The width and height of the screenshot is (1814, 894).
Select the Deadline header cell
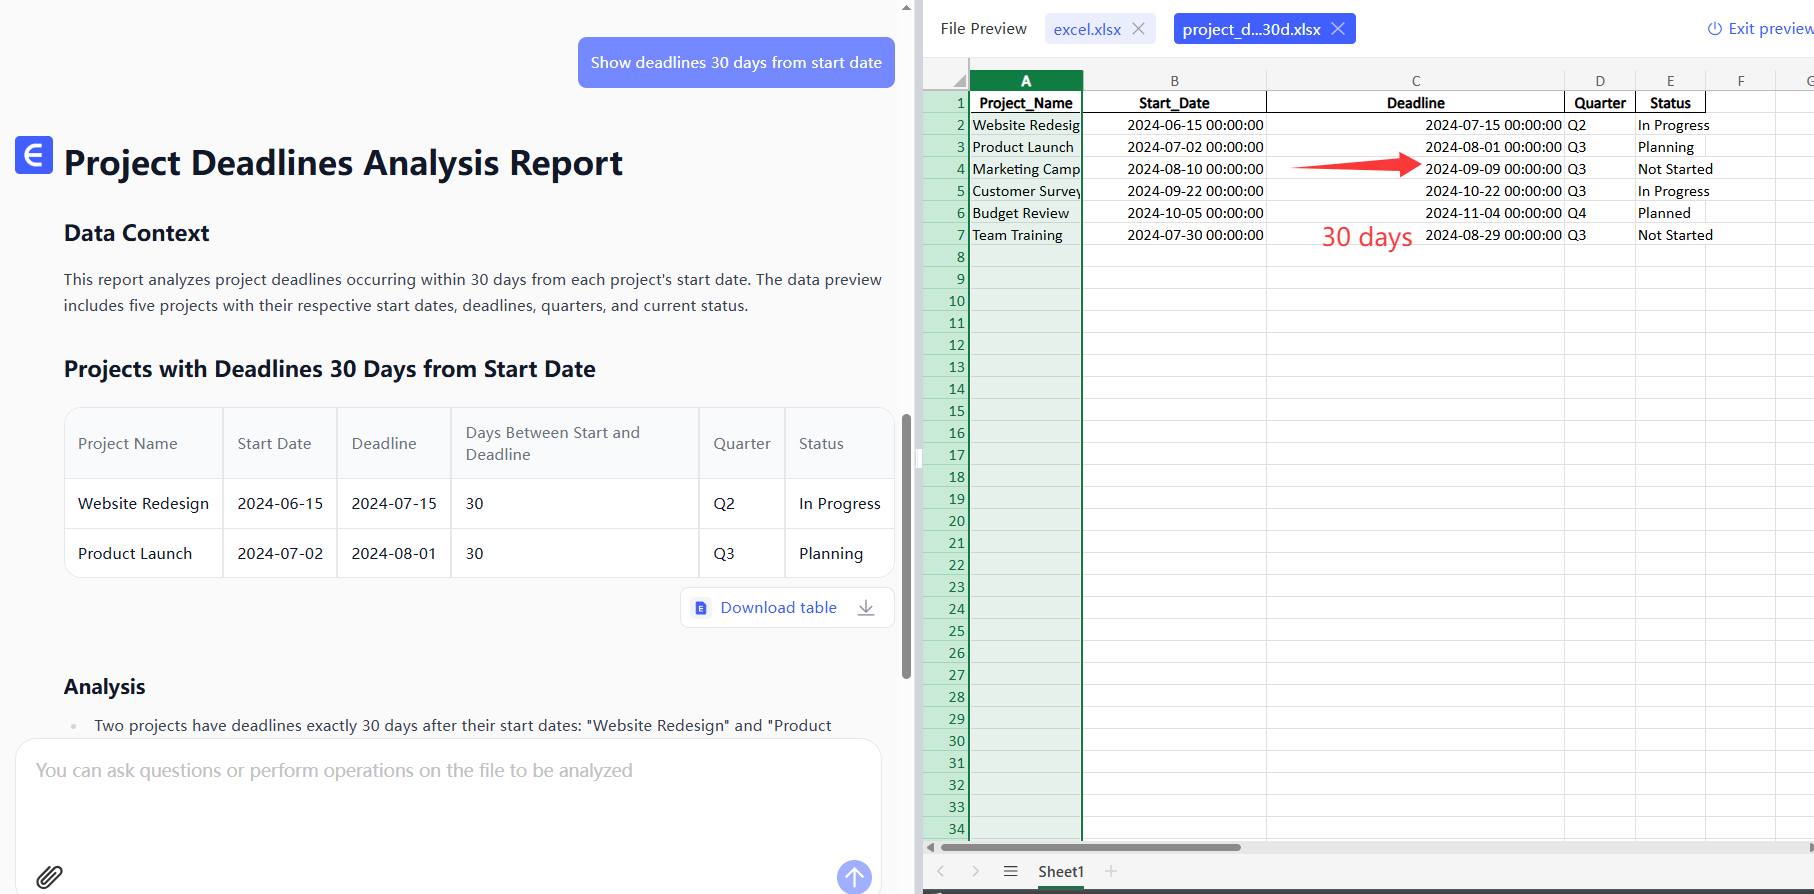pos(1415,103)
